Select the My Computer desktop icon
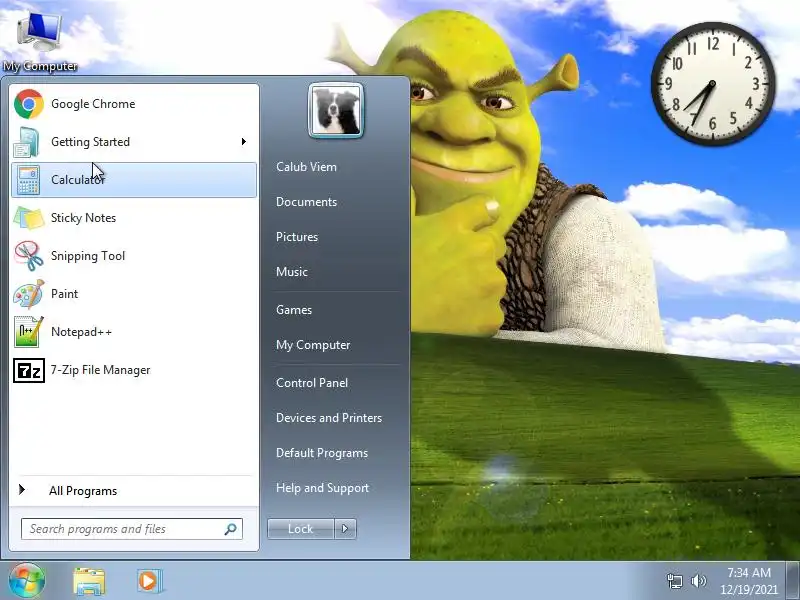 40,41
